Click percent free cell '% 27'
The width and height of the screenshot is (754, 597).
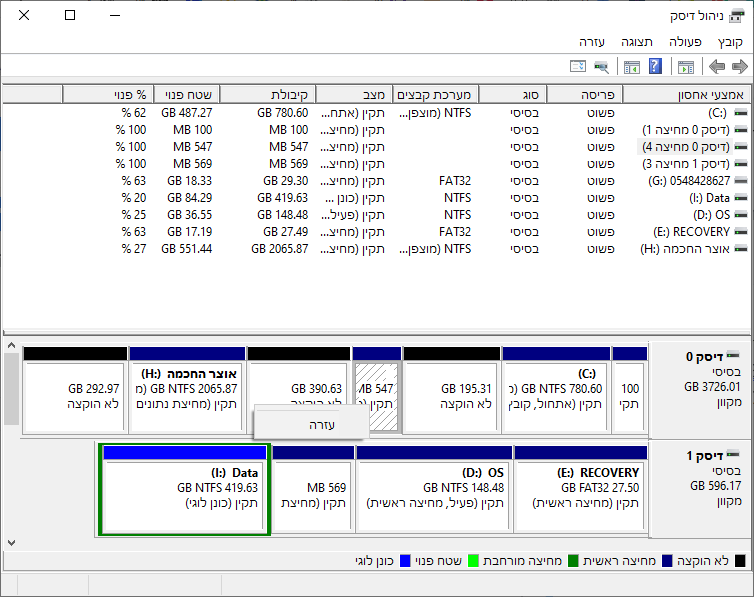point(134,249)
